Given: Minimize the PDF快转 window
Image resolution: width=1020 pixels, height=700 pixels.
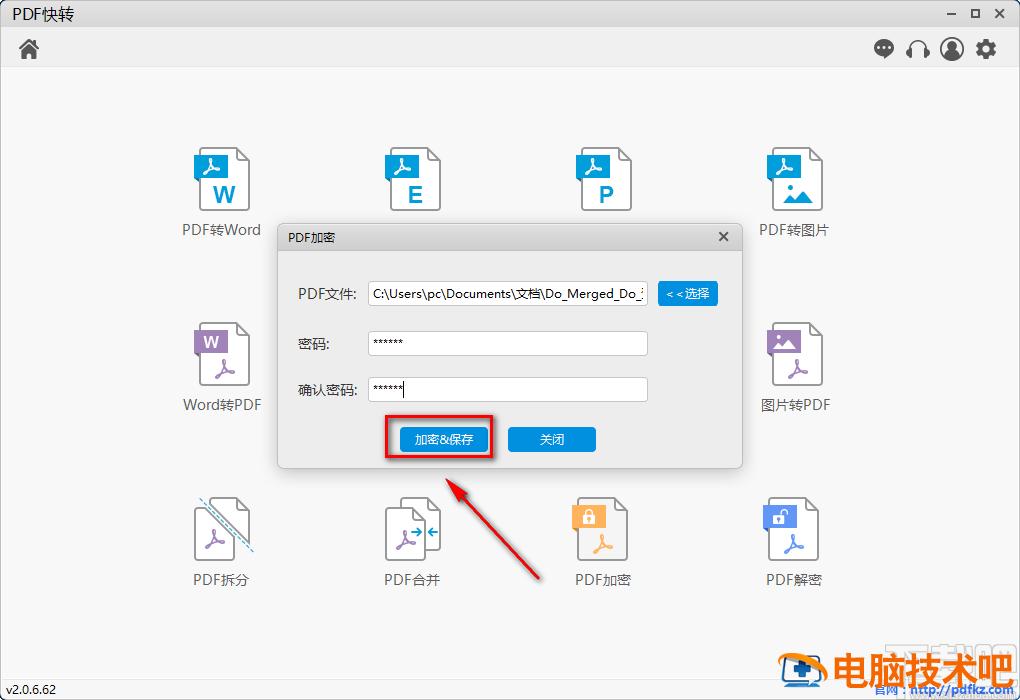Looking at the screenshot, I should pos(951,14).
